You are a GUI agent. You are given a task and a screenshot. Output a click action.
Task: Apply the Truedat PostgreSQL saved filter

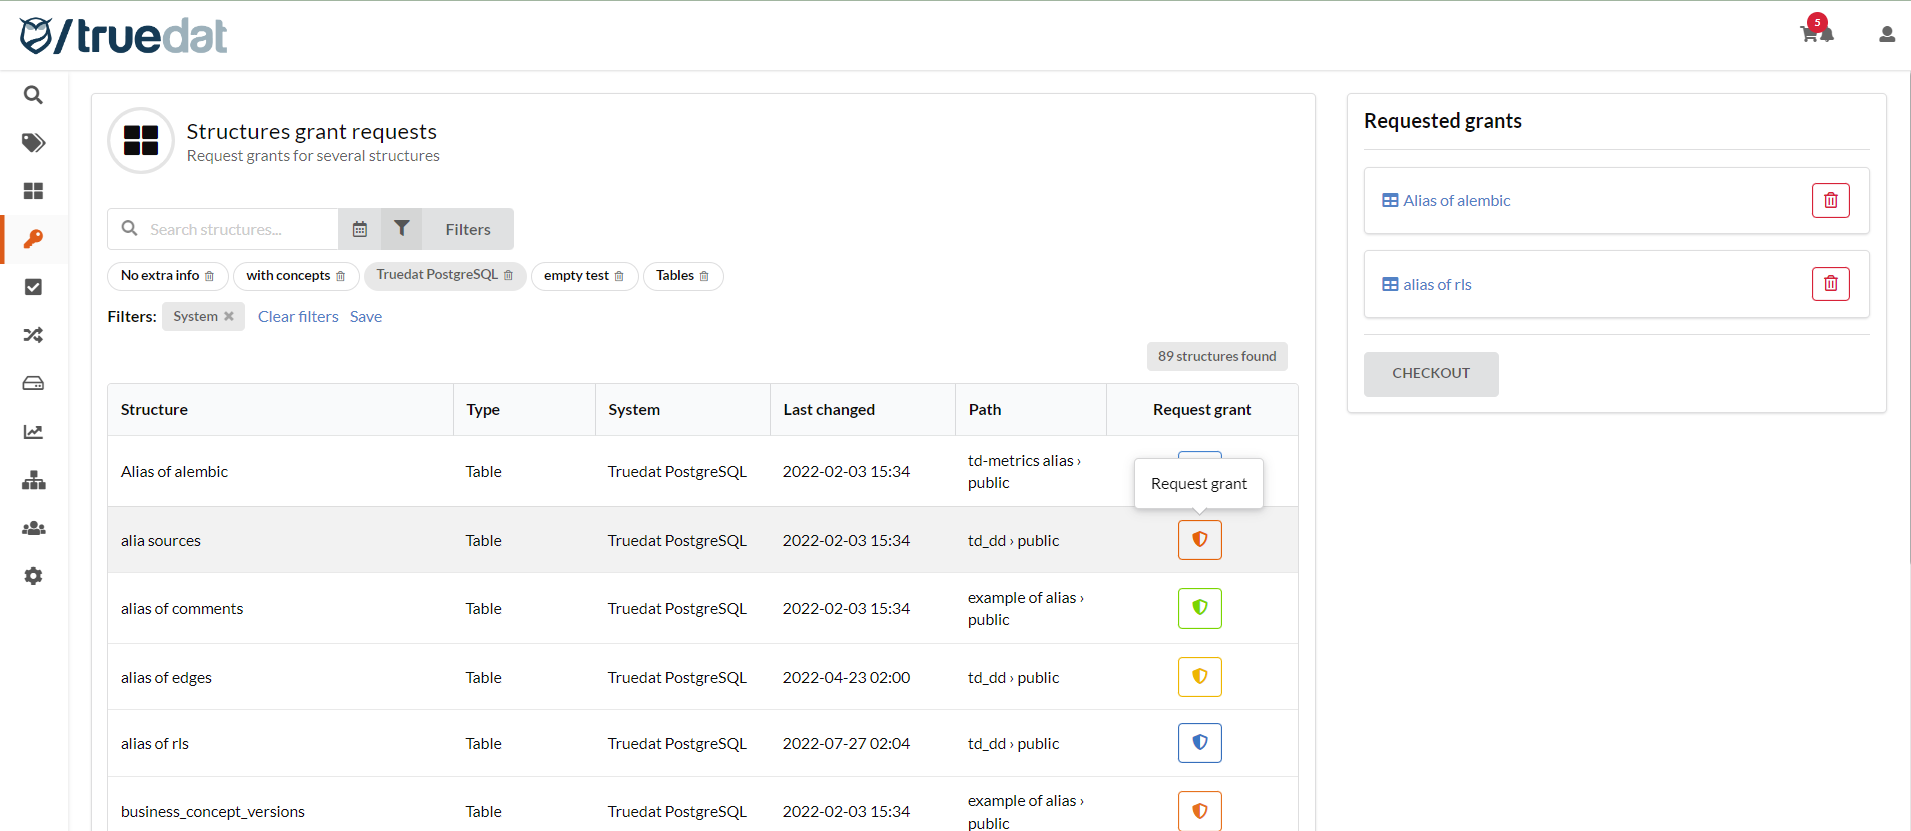click(436, 275)
